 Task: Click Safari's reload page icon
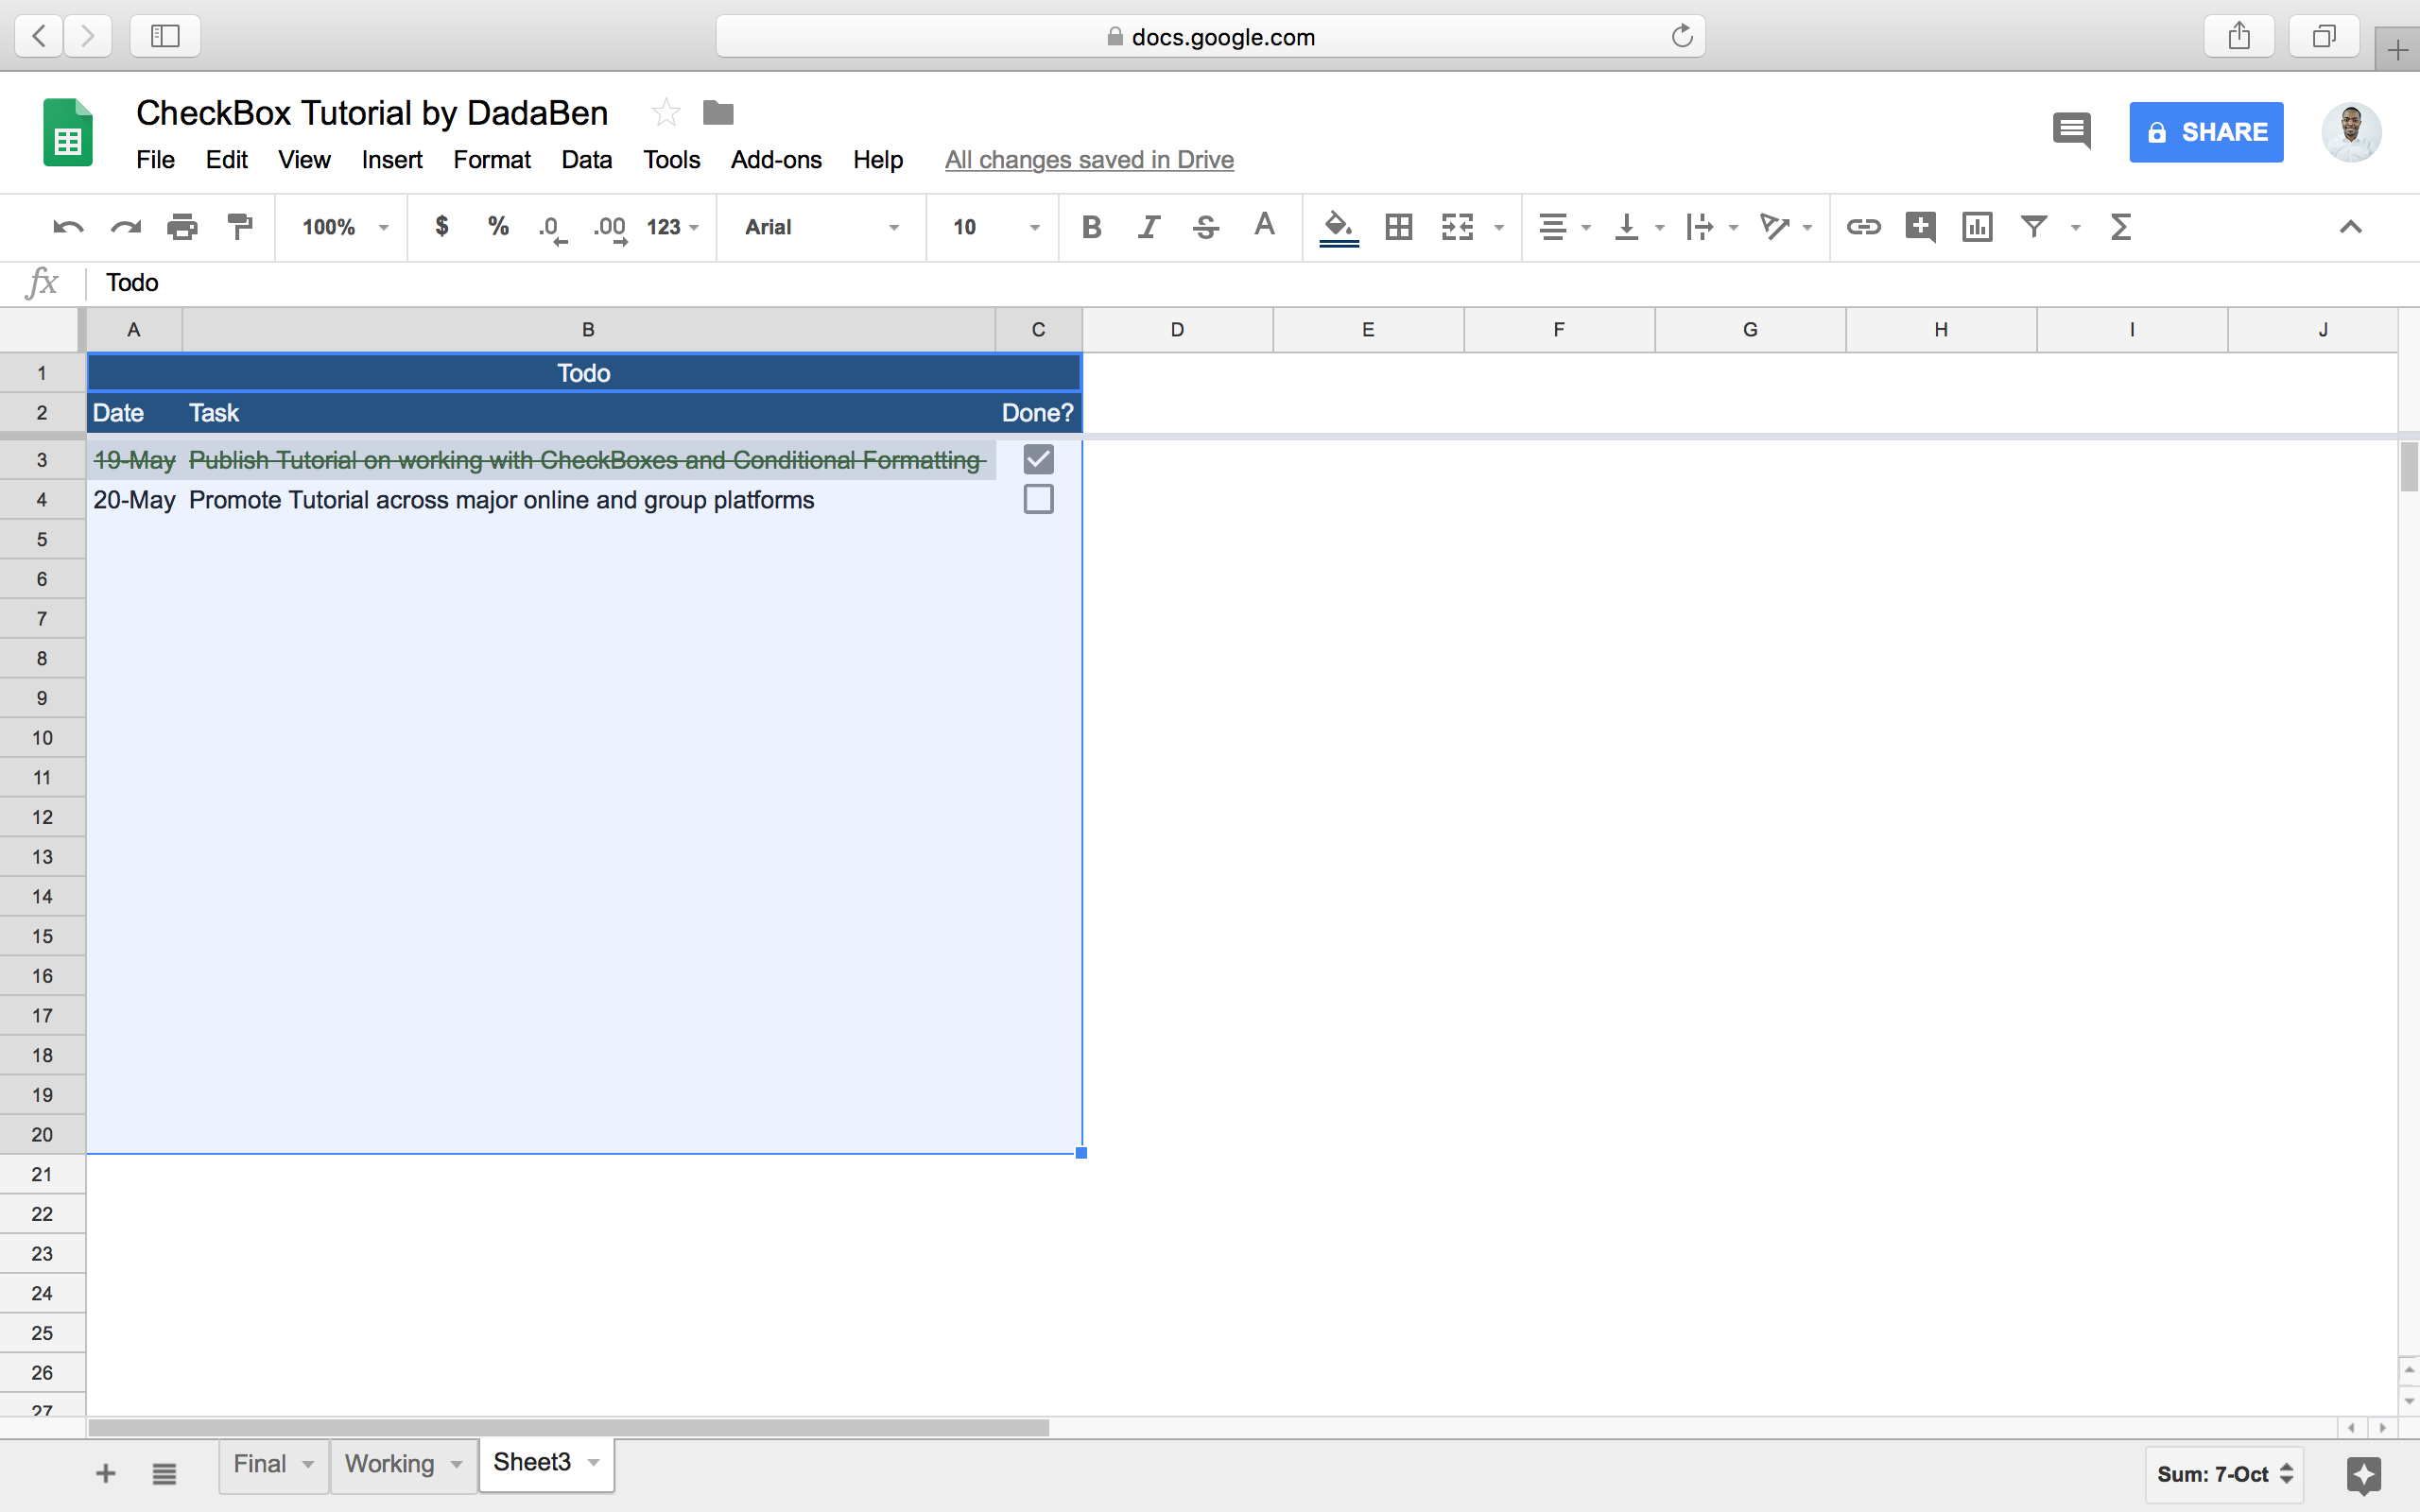tap(1682, 37)
